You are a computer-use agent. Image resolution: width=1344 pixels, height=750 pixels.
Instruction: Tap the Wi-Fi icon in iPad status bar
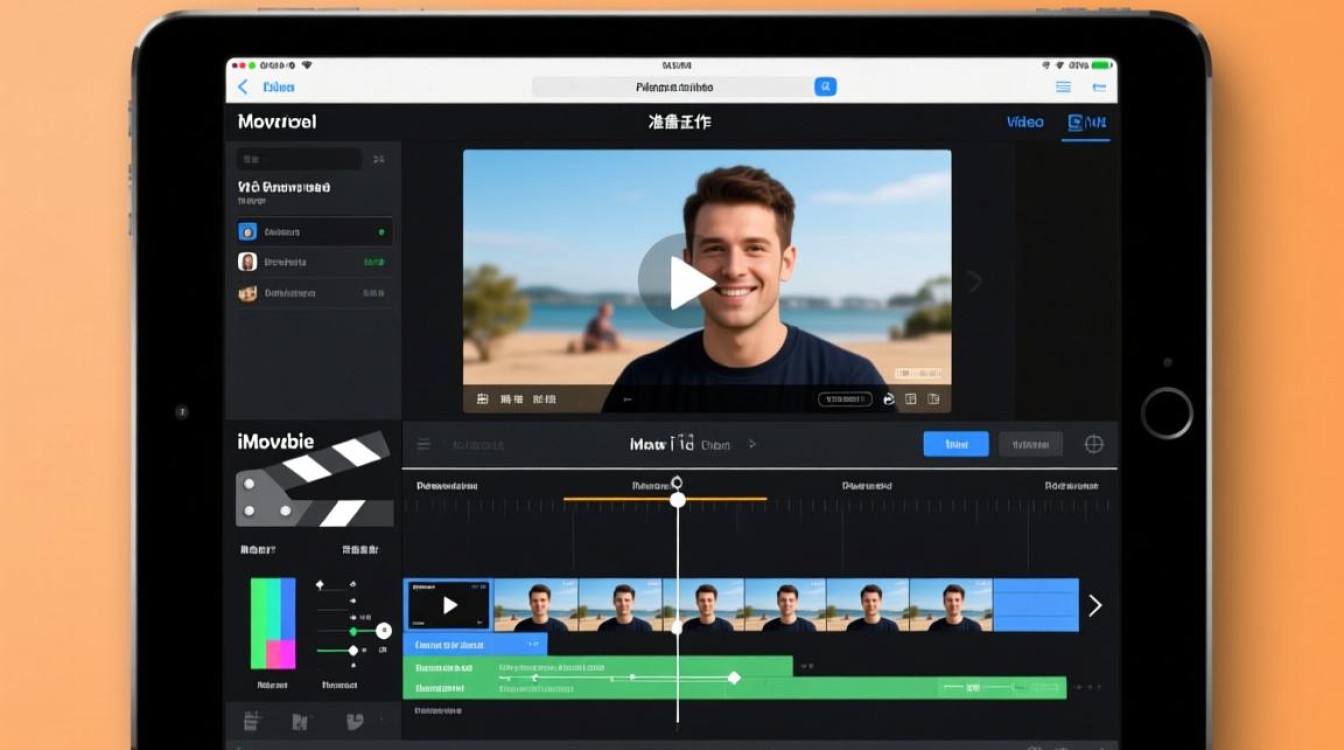306,65
